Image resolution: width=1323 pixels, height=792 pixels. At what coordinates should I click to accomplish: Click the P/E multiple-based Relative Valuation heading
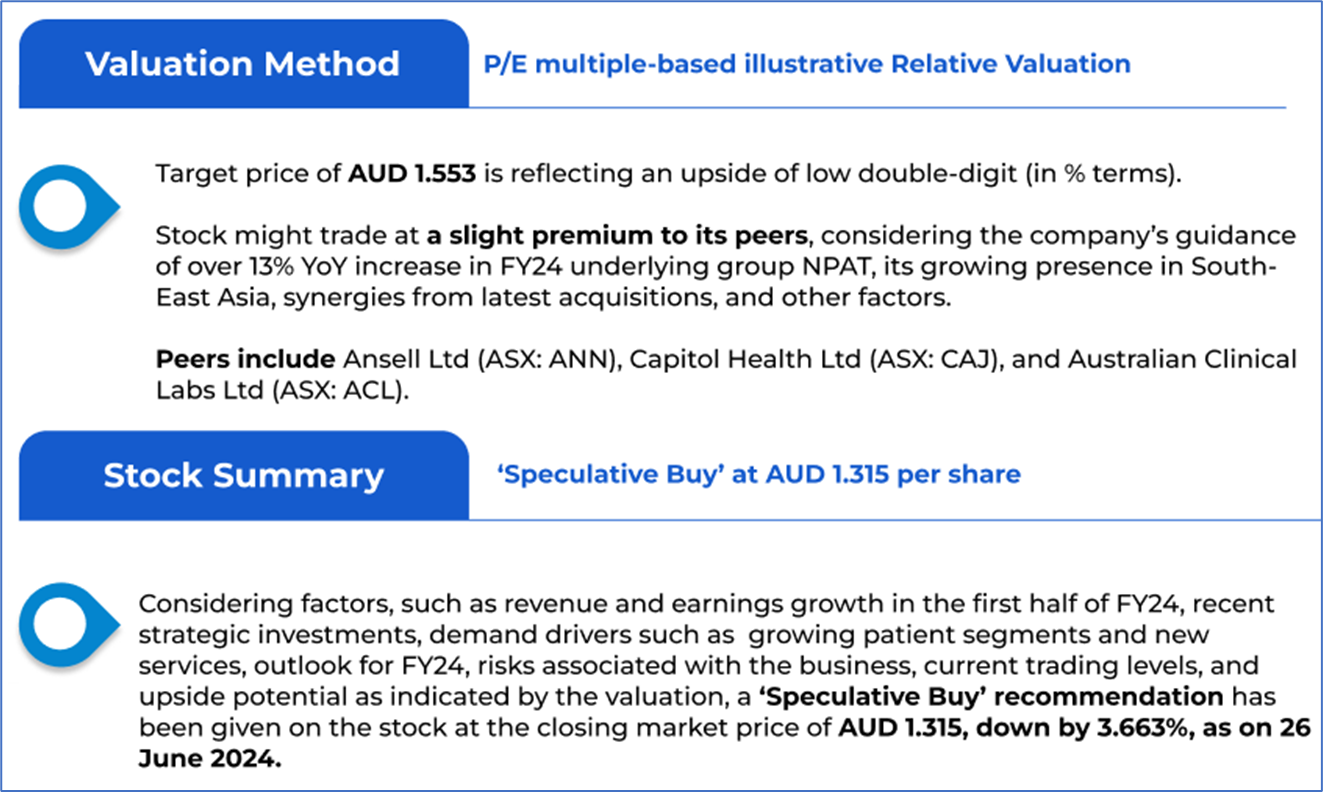click(x=807, y=64)
